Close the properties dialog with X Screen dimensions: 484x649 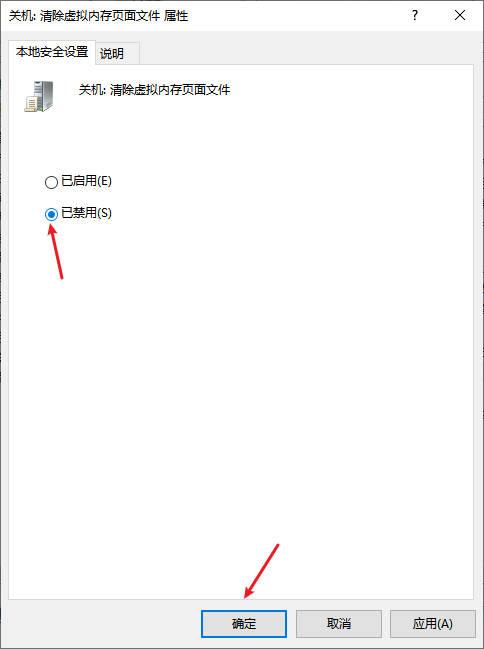[x=460, y=15]
